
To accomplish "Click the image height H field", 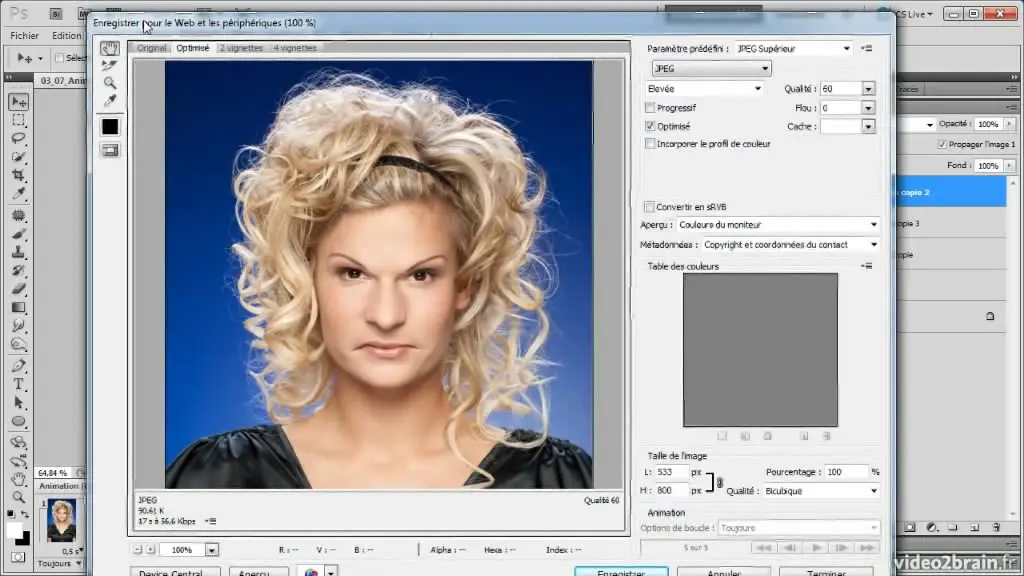I will [x=672, y=490].
